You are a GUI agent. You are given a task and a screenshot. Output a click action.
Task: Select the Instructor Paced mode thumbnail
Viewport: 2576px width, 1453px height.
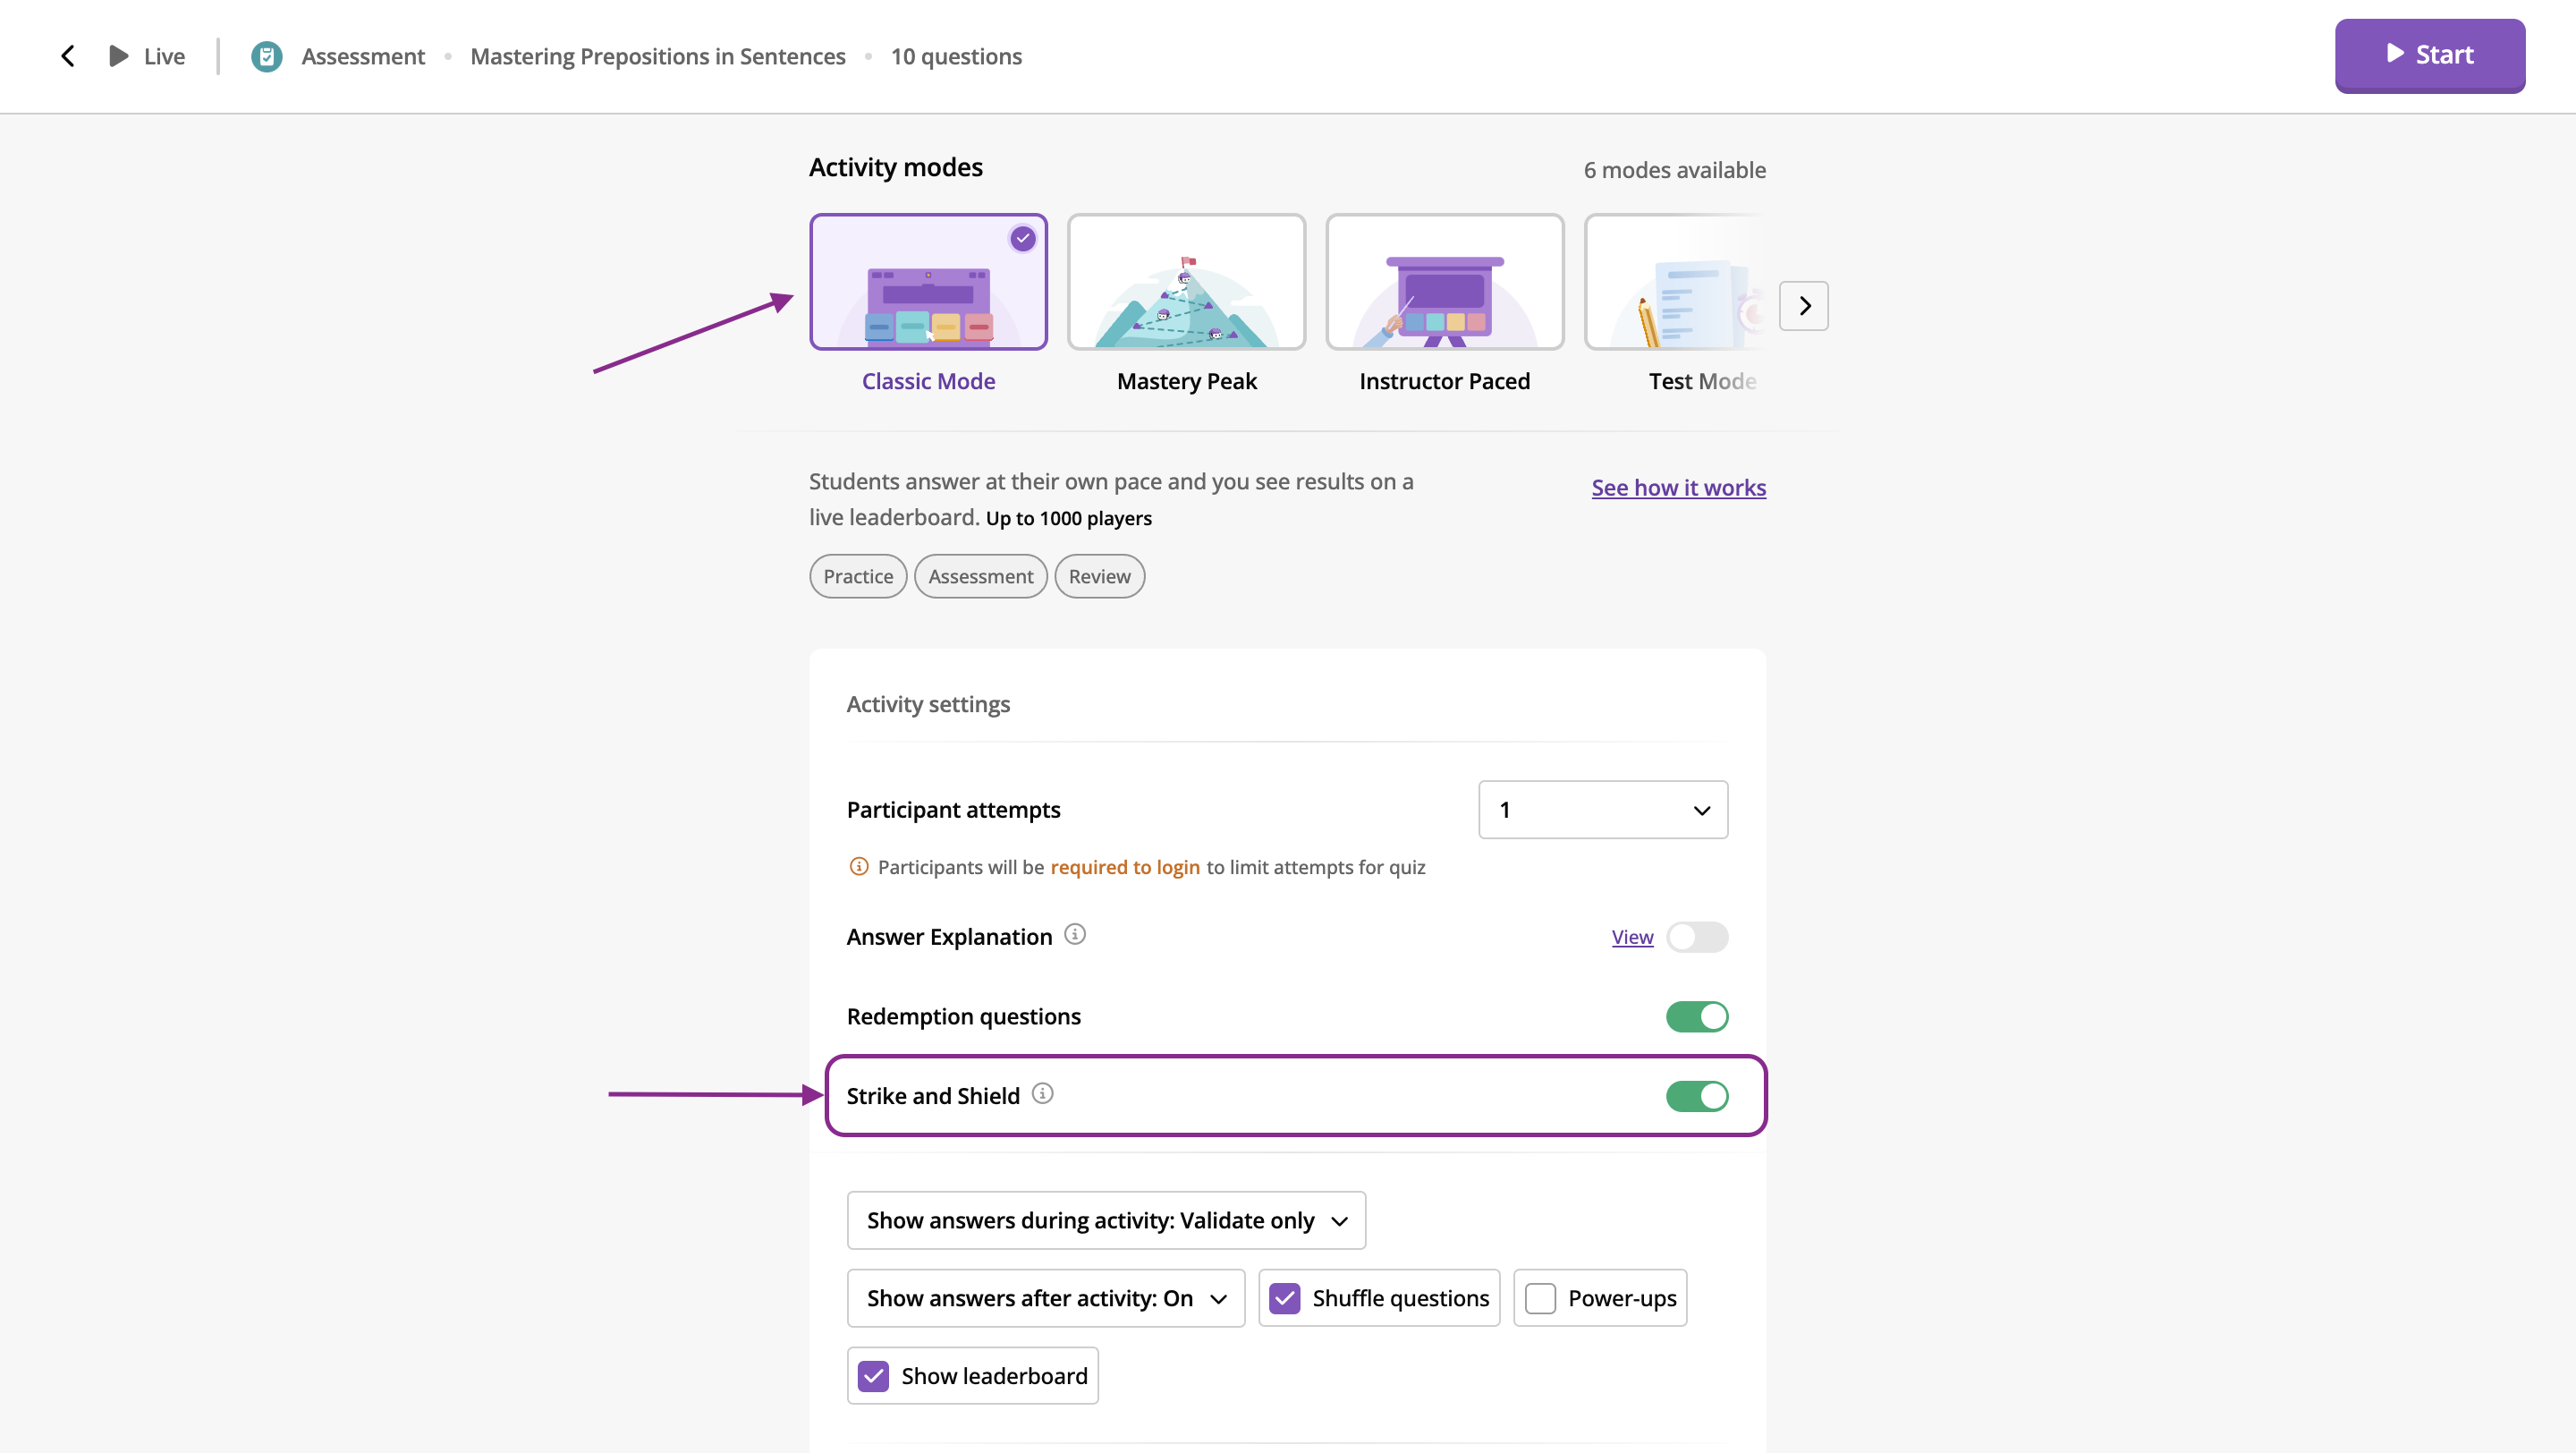click(x=1444, y=282)
